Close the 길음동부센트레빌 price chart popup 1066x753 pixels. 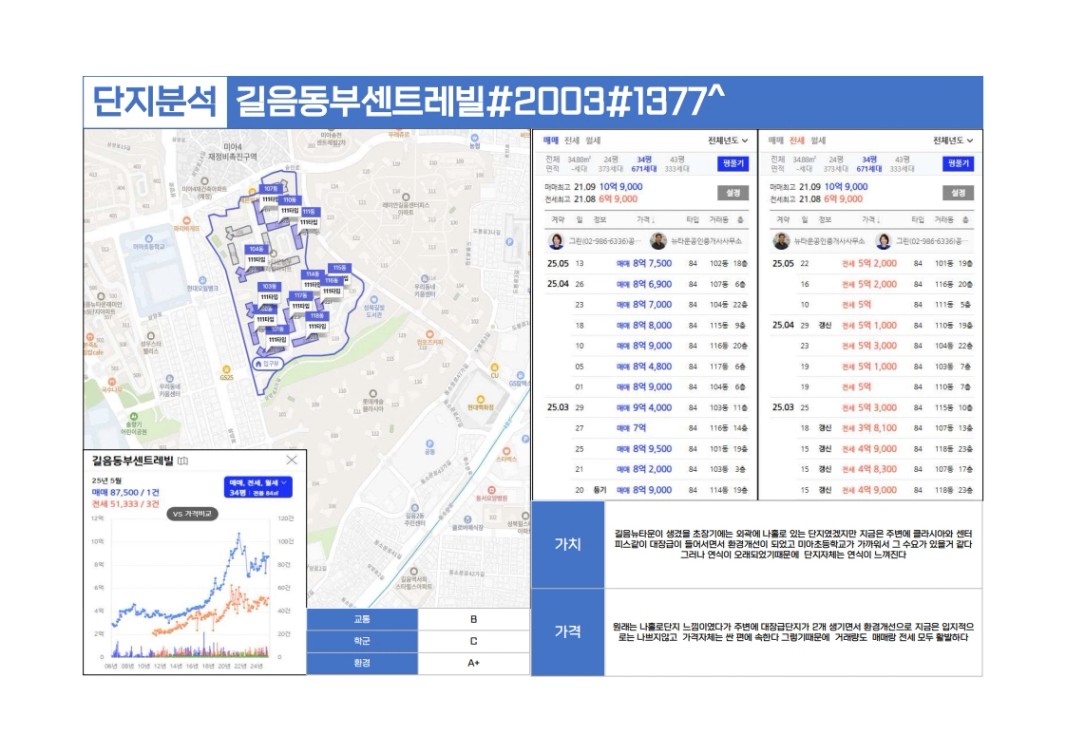(291, 460)
